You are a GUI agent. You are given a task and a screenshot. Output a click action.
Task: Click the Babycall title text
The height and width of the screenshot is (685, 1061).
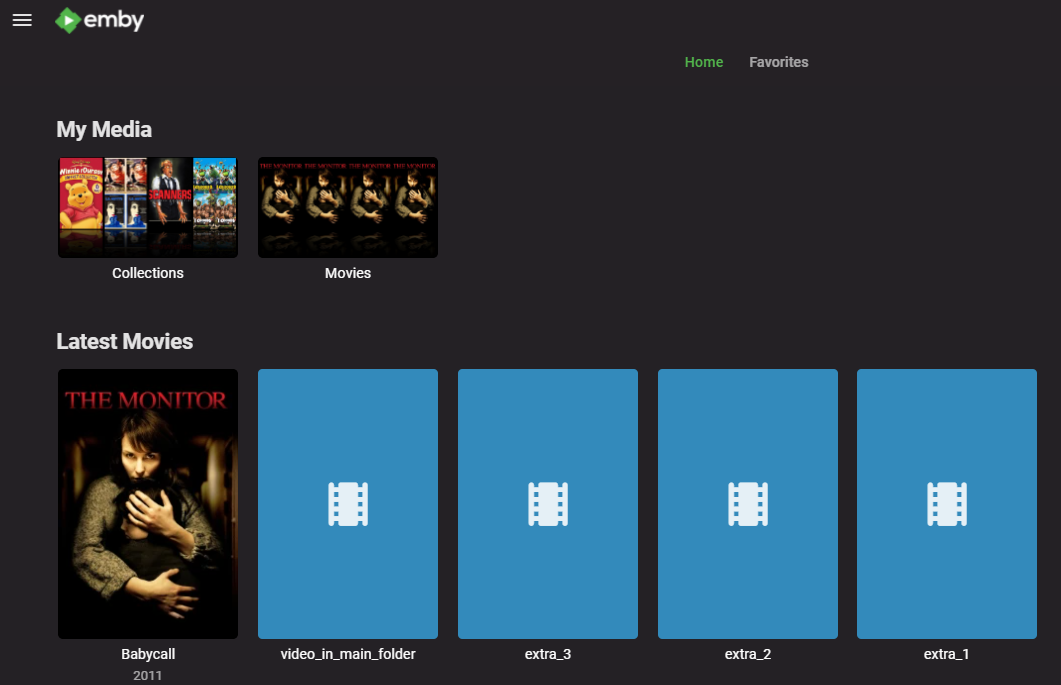(x=148, y=654)
